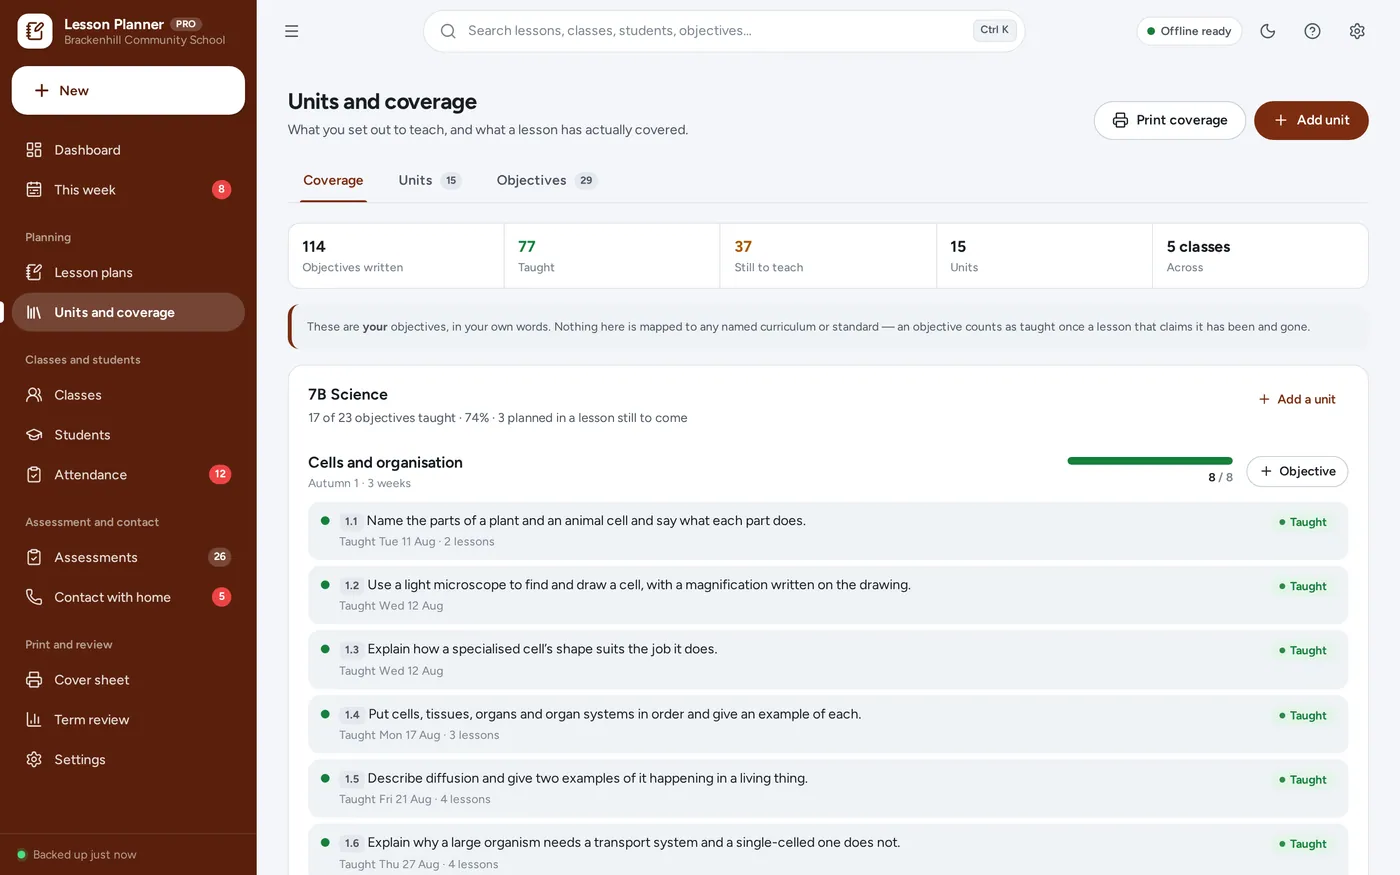Click the search magnifier icon
This screenshot has width=1400, height=875.
tap(448, 31)
